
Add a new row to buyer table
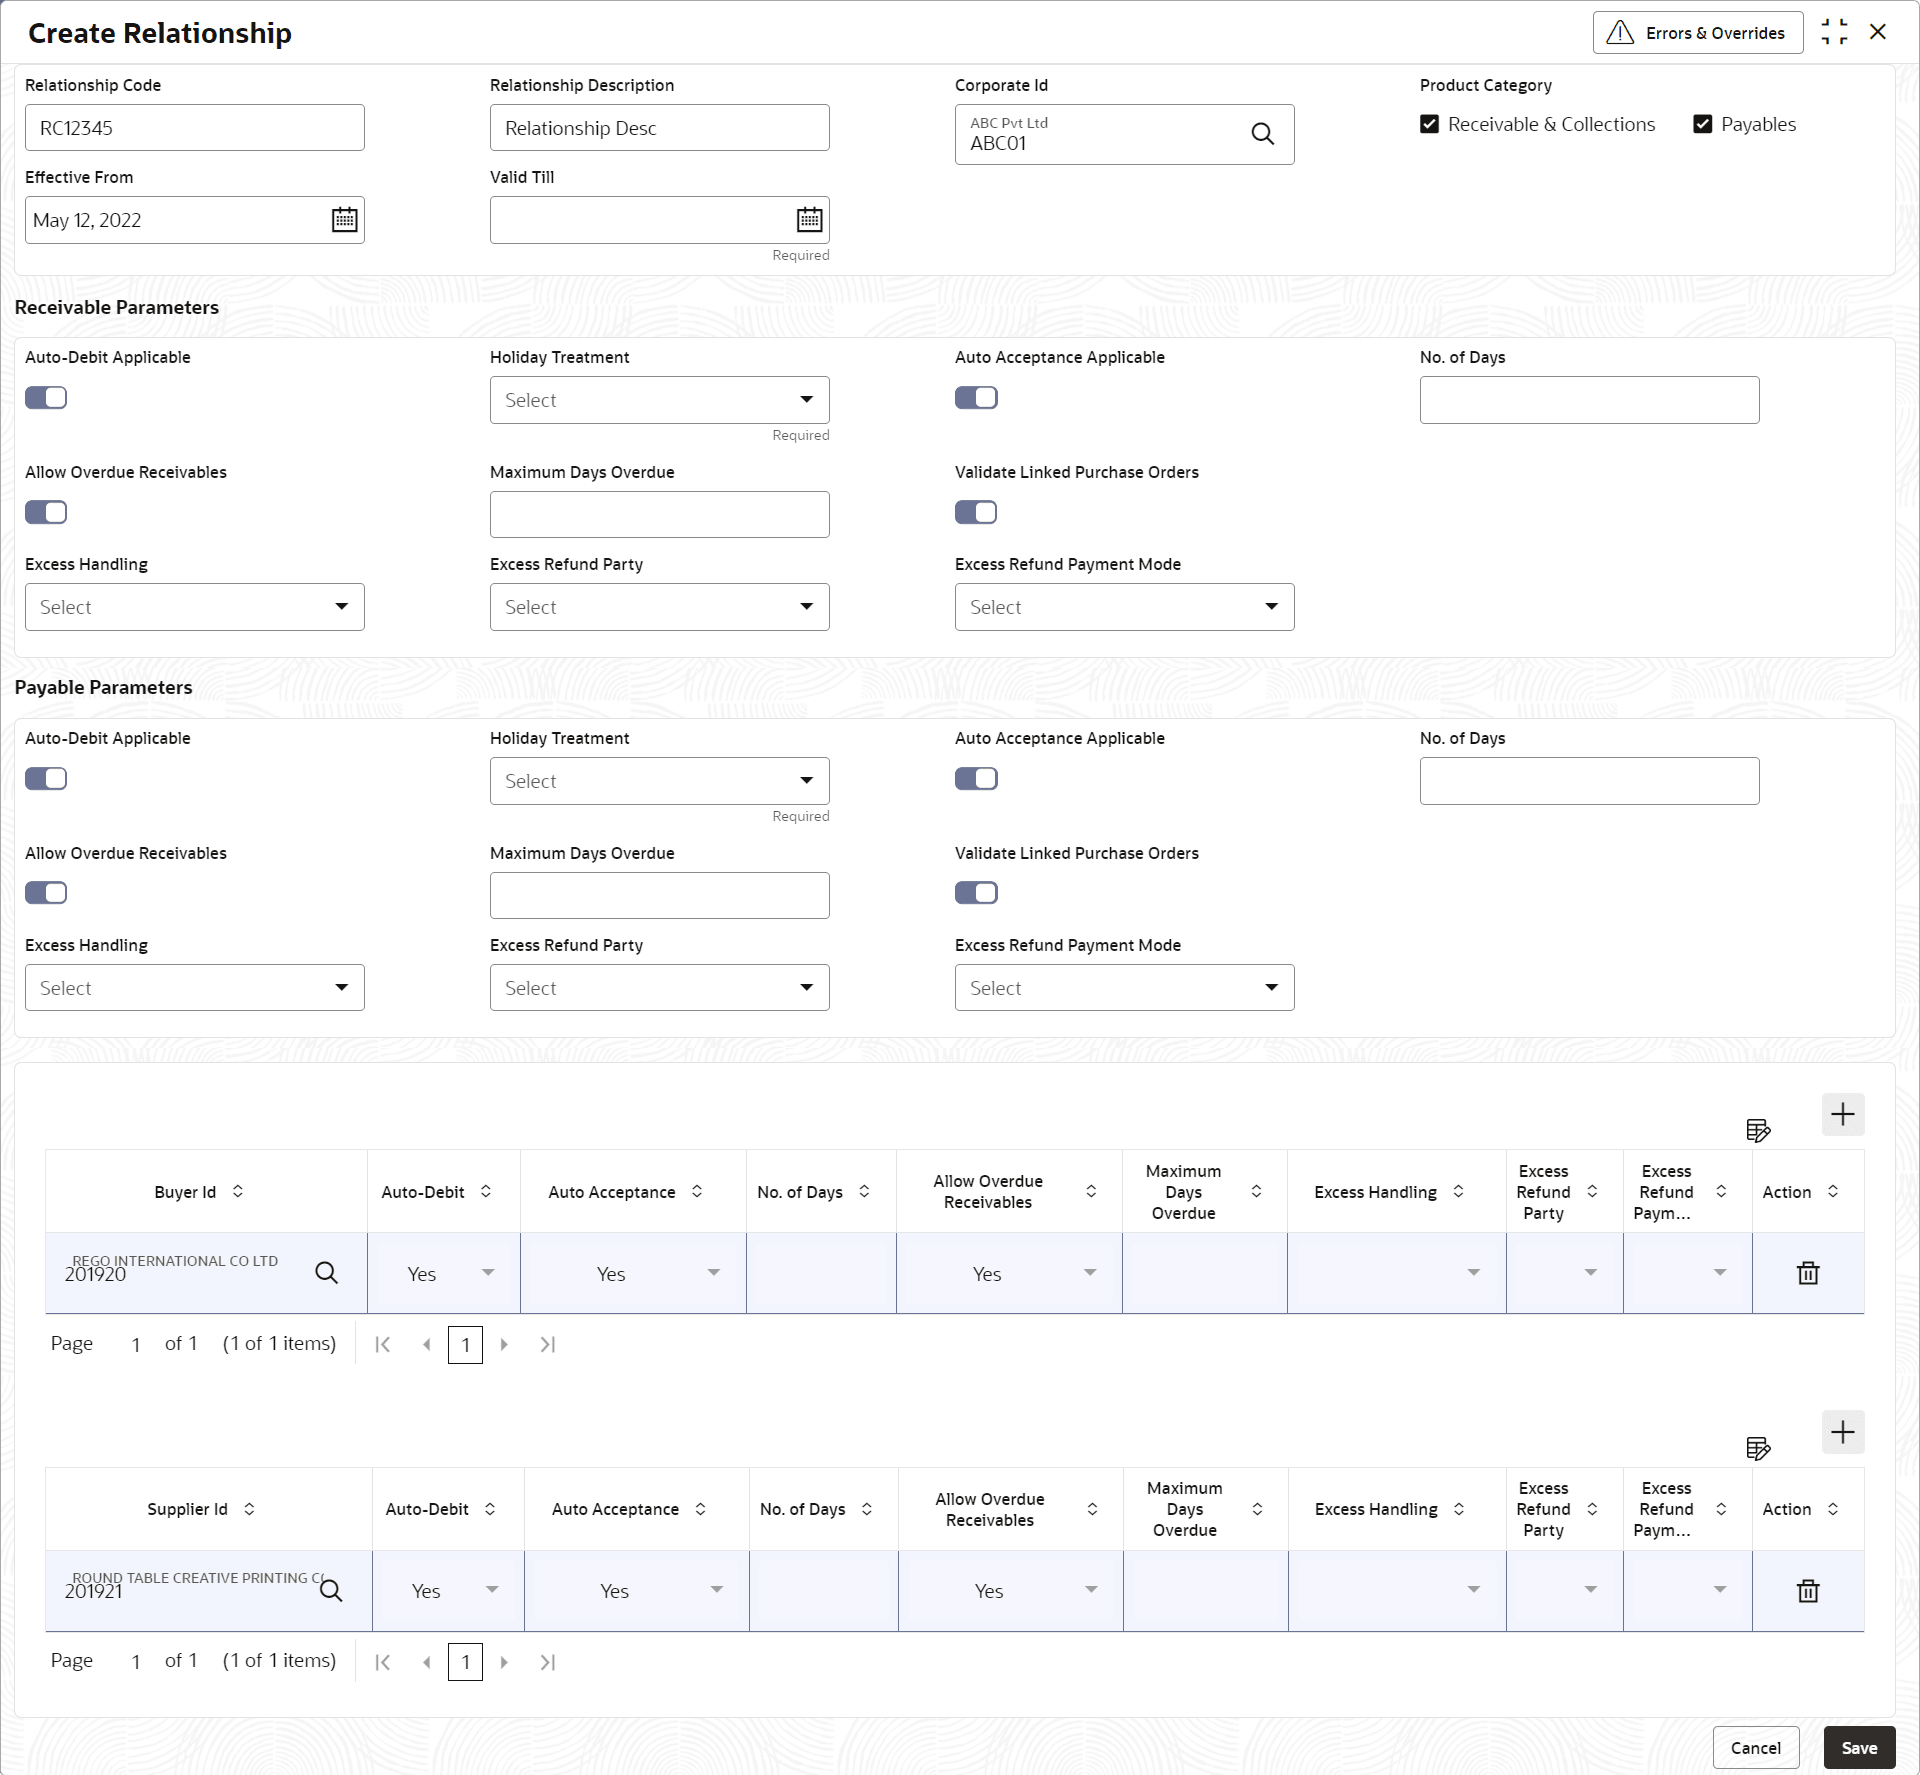point(1842,1114)
